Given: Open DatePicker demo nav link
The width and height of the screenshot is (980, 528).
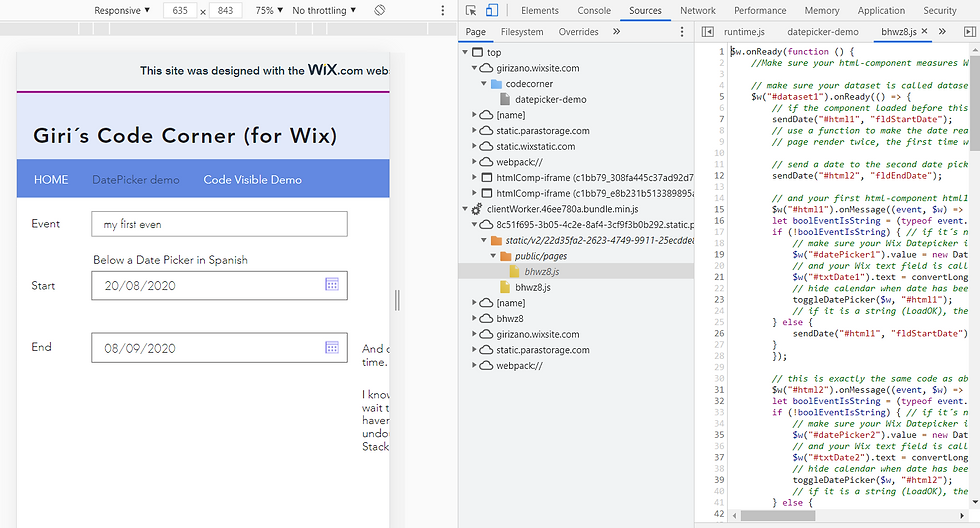Looking at the screenshot, I should click(x=136, y=179).
